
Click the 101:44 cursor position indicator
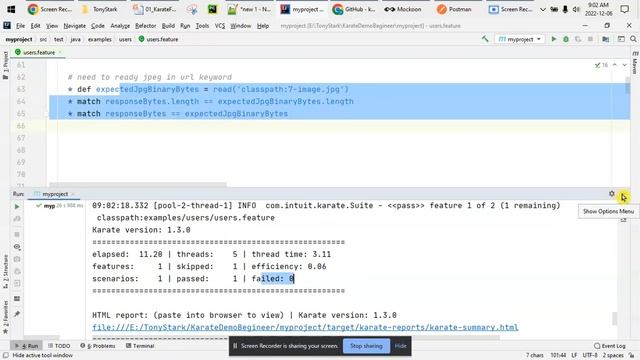(558, 356)
